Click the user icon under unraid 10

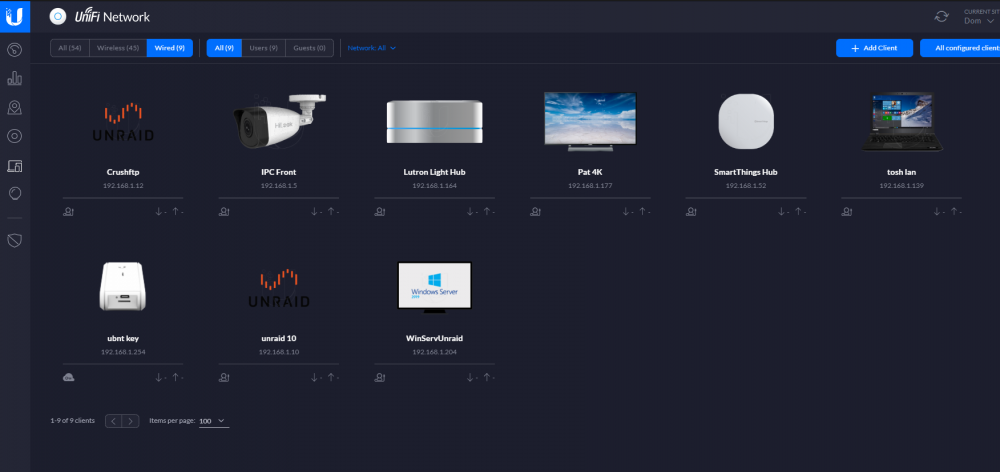(x=224, y=378)
